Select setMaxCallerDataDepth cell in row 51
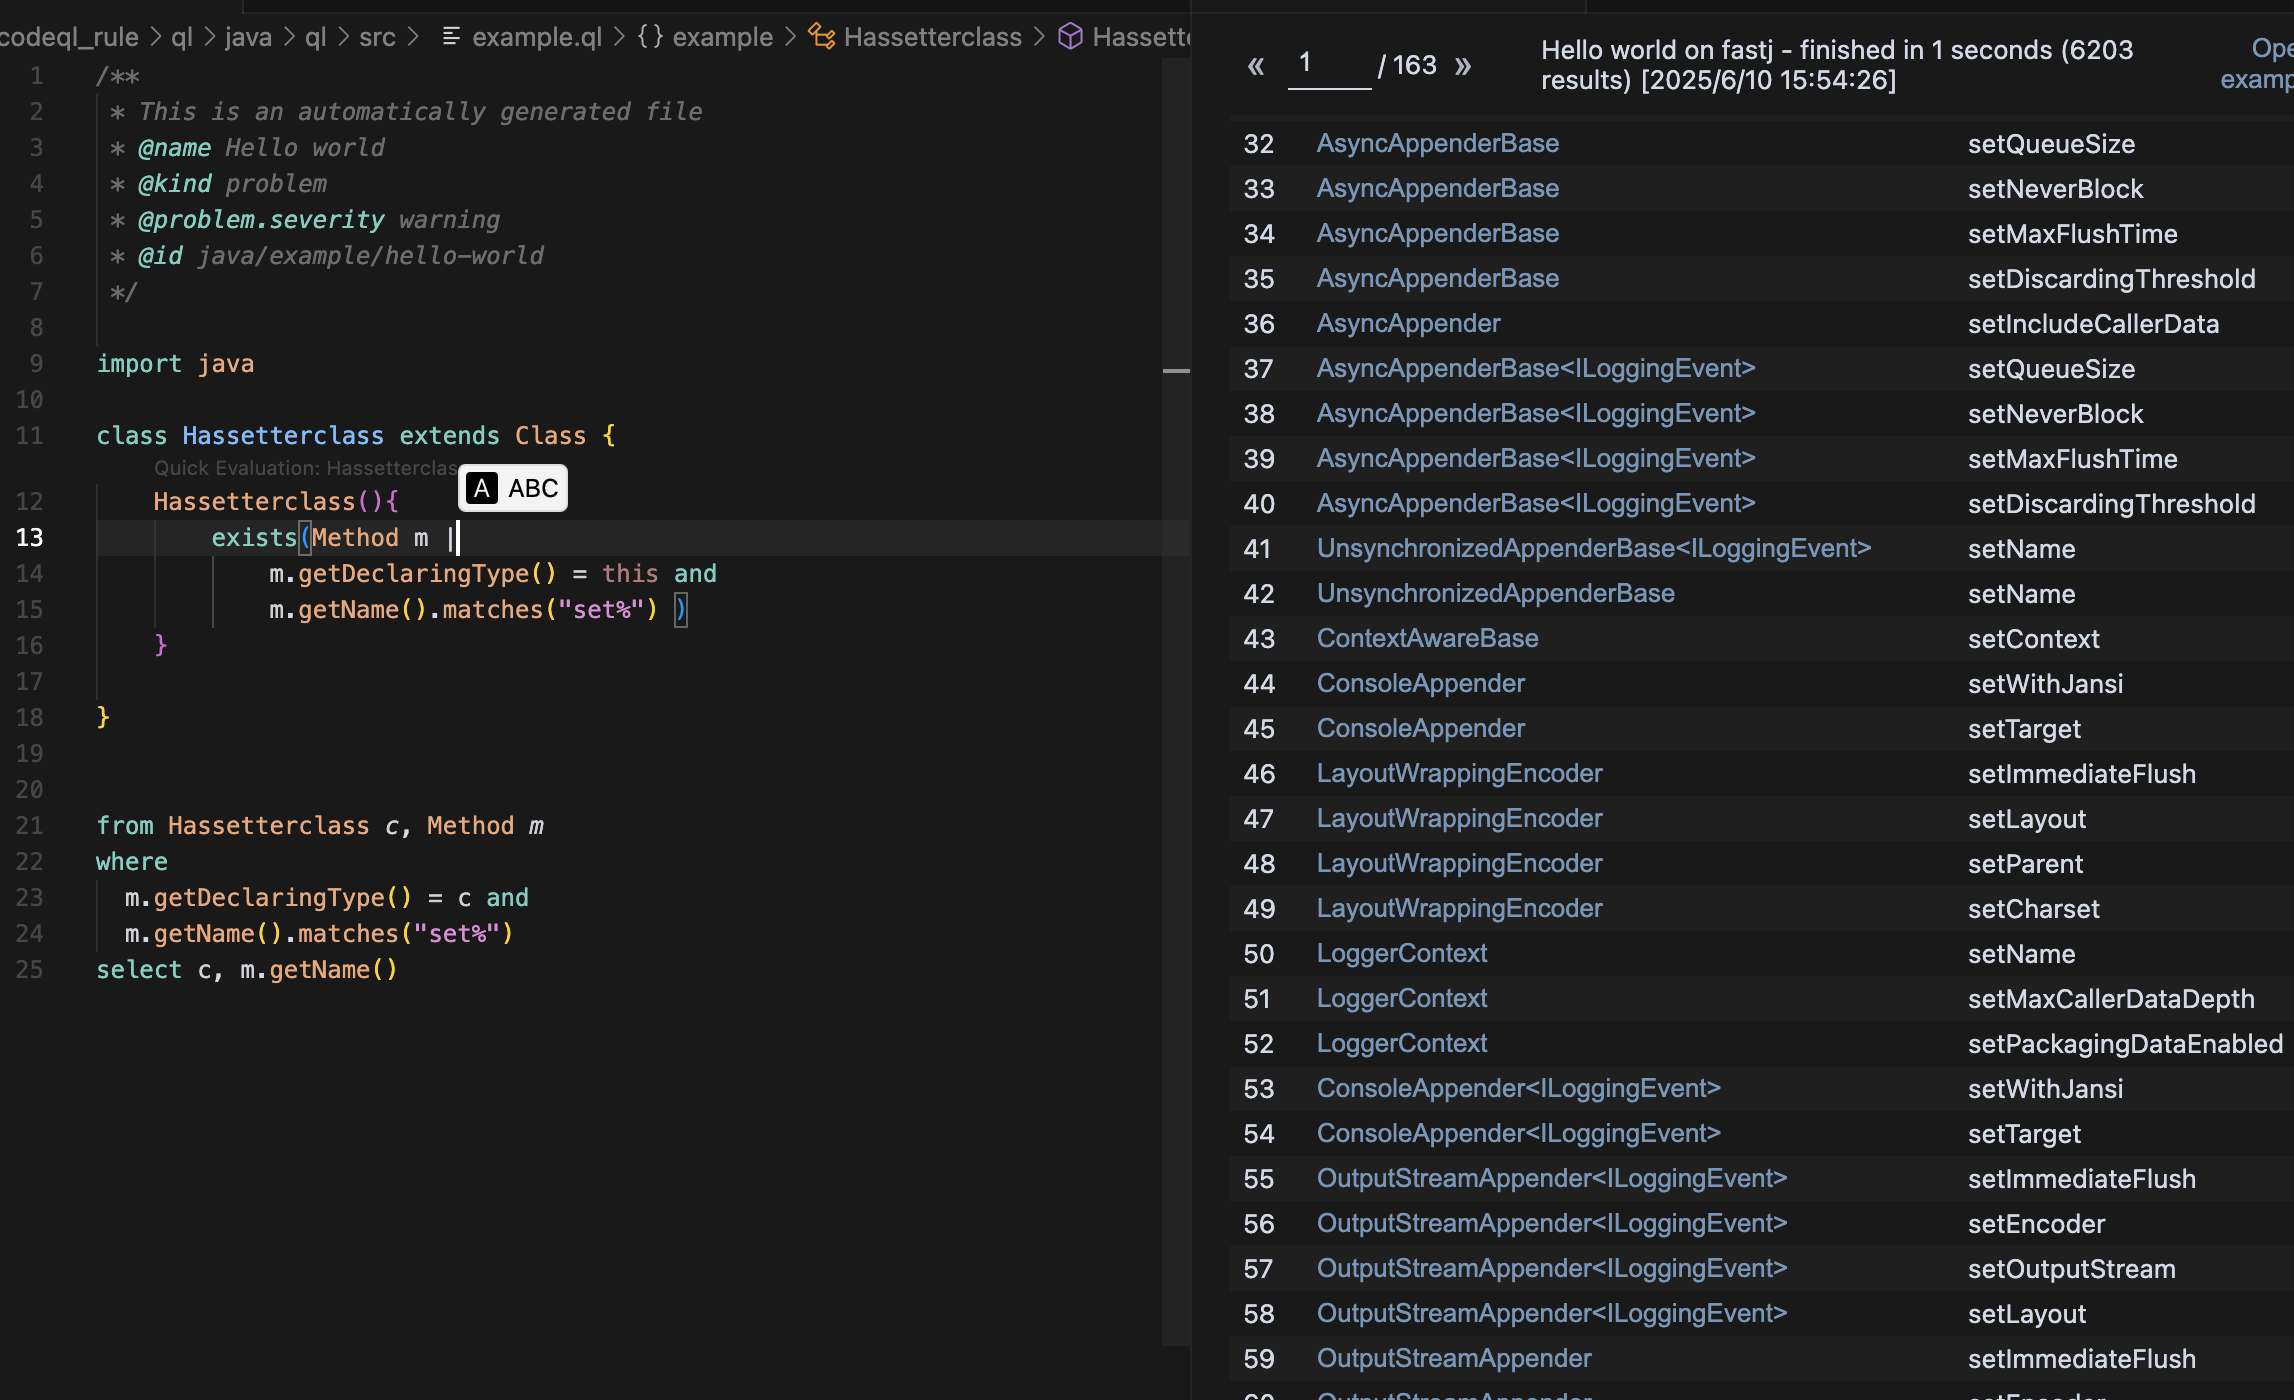 coord(2111,999)
